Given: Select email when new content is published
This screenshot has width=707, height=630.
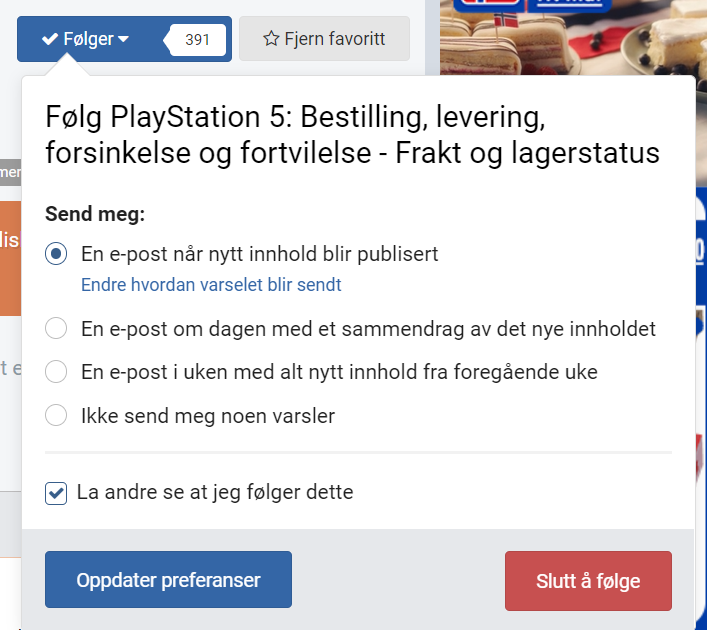Looking at the screenshot, I should (57, 254).
